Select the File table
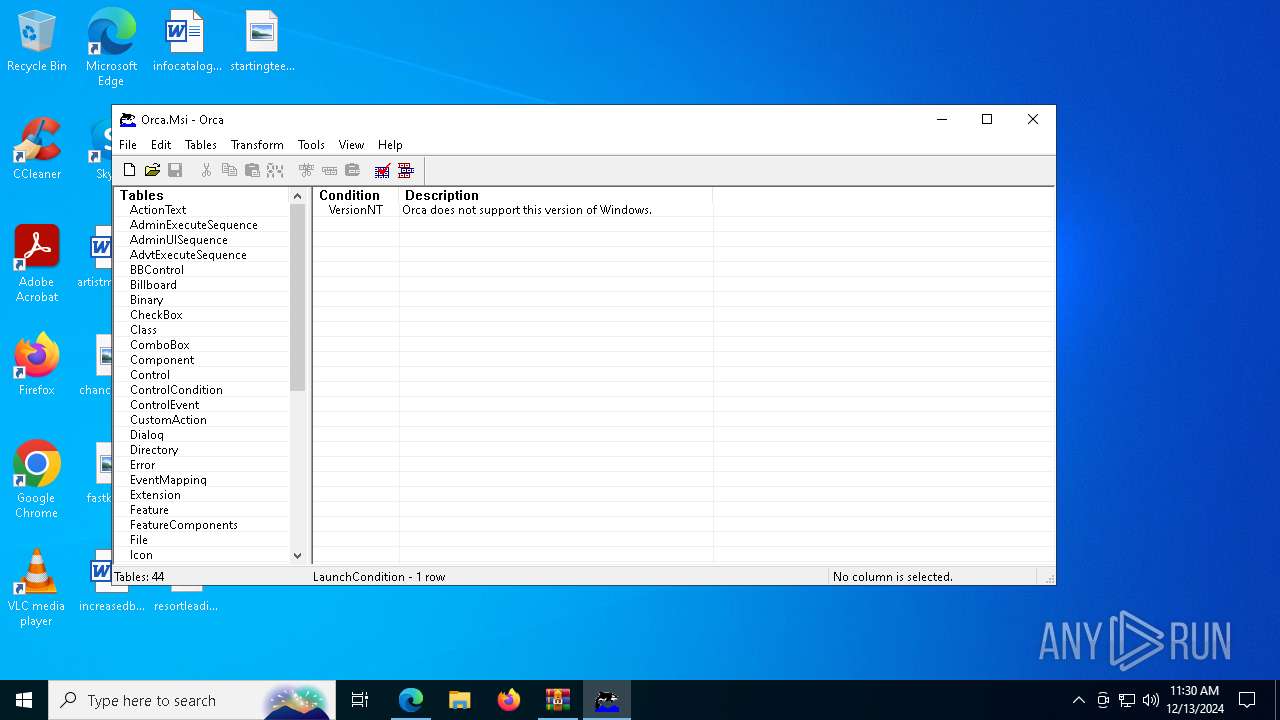 click(x=139, y=540)
